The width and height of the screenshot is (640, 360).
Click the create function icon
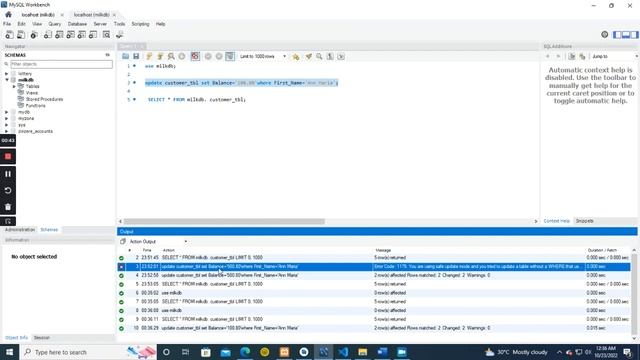(x=93, y=35)
